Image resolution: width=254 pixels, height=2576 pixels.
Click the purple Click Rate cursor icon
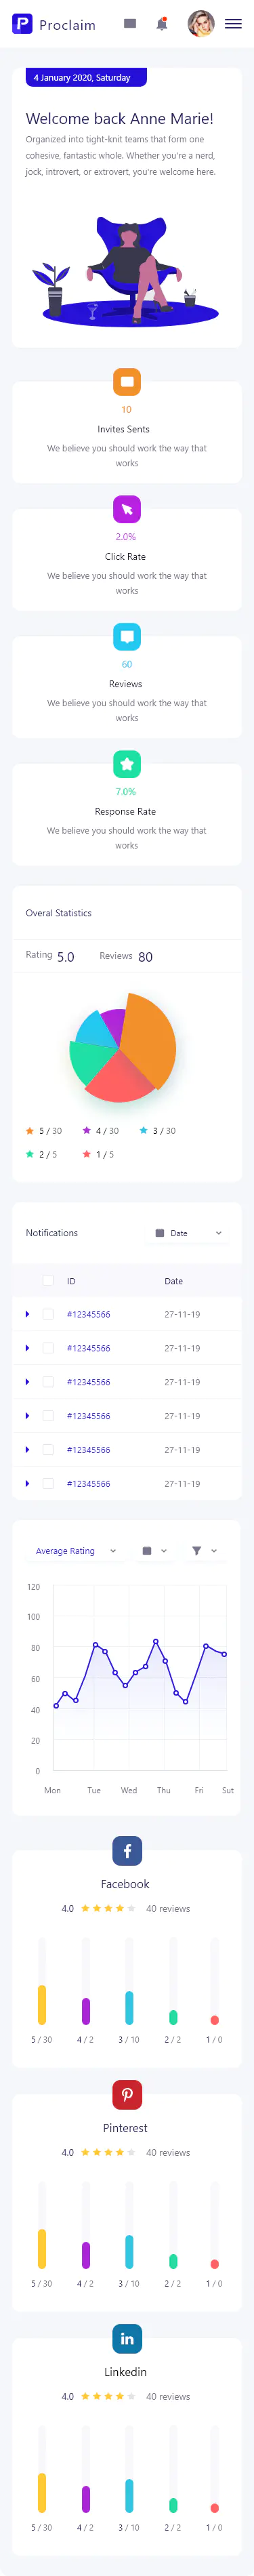pos(127,509)
